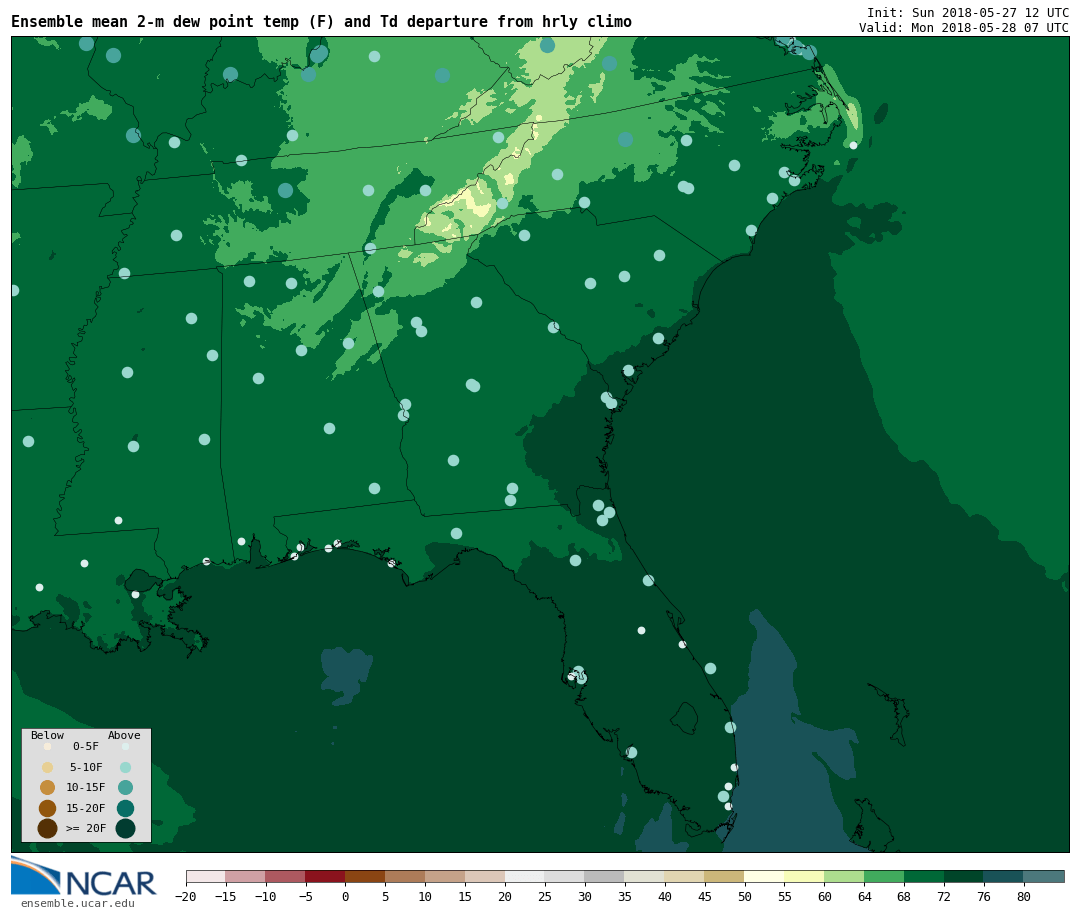This screenshot has height=915, width=1080.
Task: Select the 72 to 76 dark green swatch
Action: (x=965, y=876)
